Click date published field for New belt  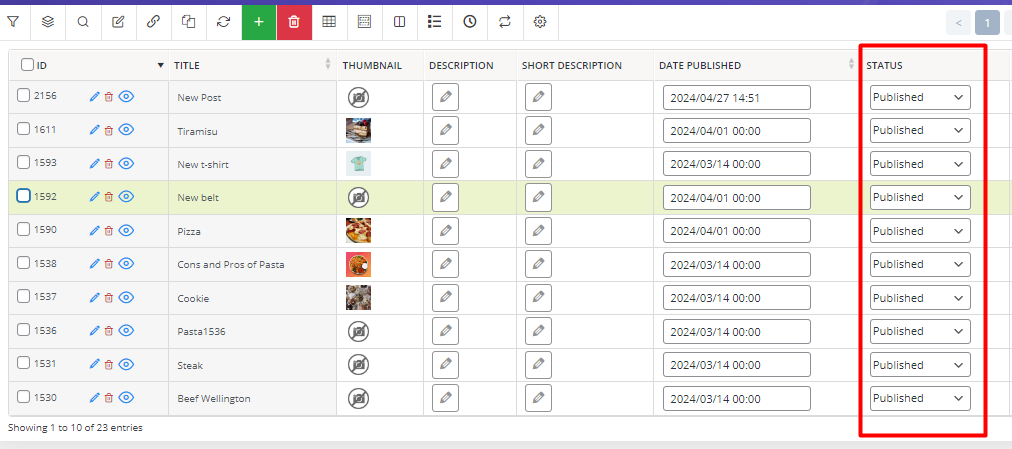coord(736,198)
